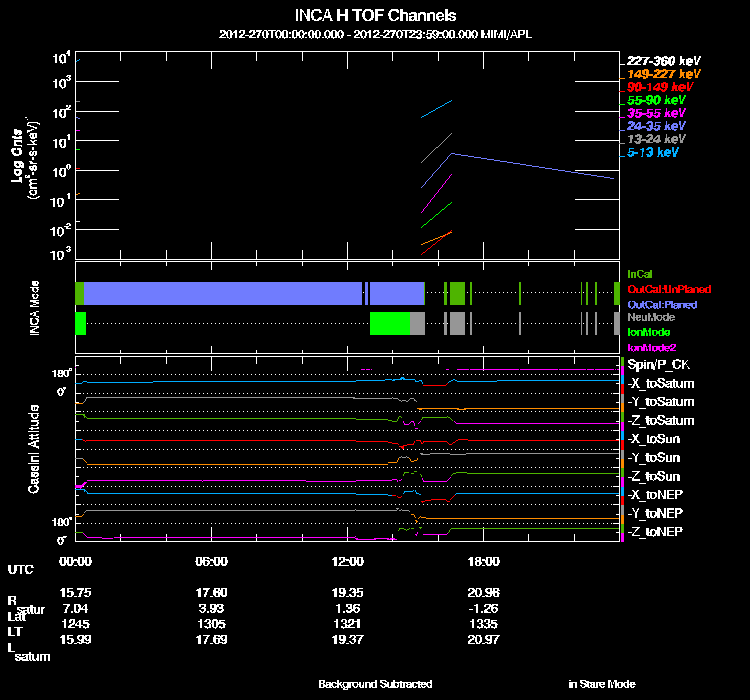
Task: Click the 12:00 UTC axis label
Action: click(x=347, y=561)
